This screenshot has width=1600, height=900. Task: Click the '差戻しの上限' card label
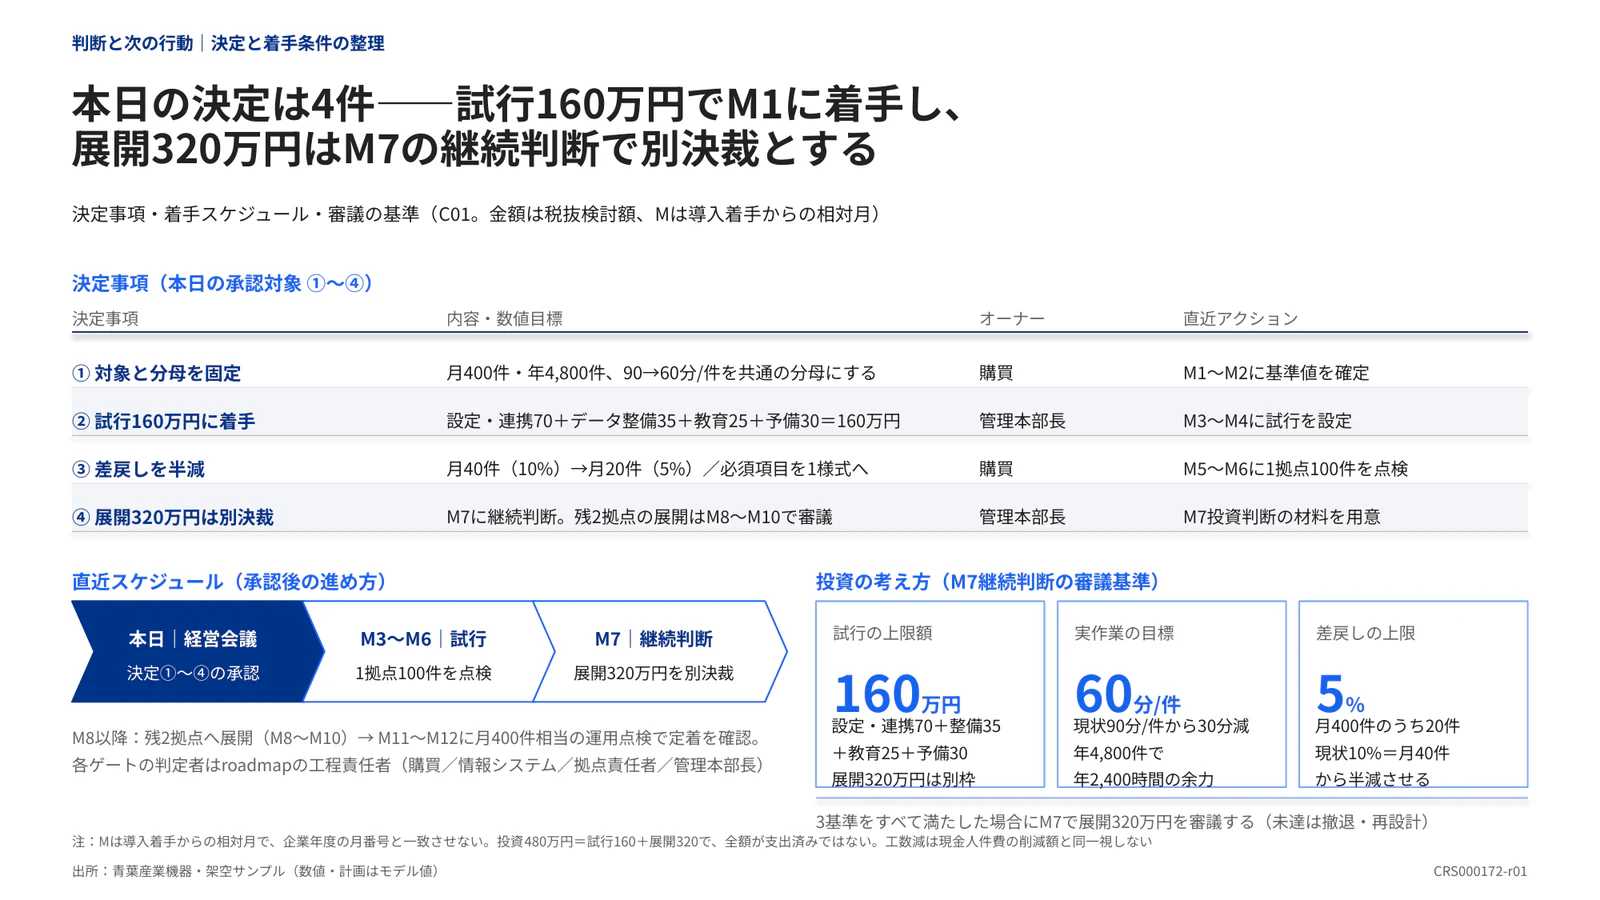[x=1365, y=633]
